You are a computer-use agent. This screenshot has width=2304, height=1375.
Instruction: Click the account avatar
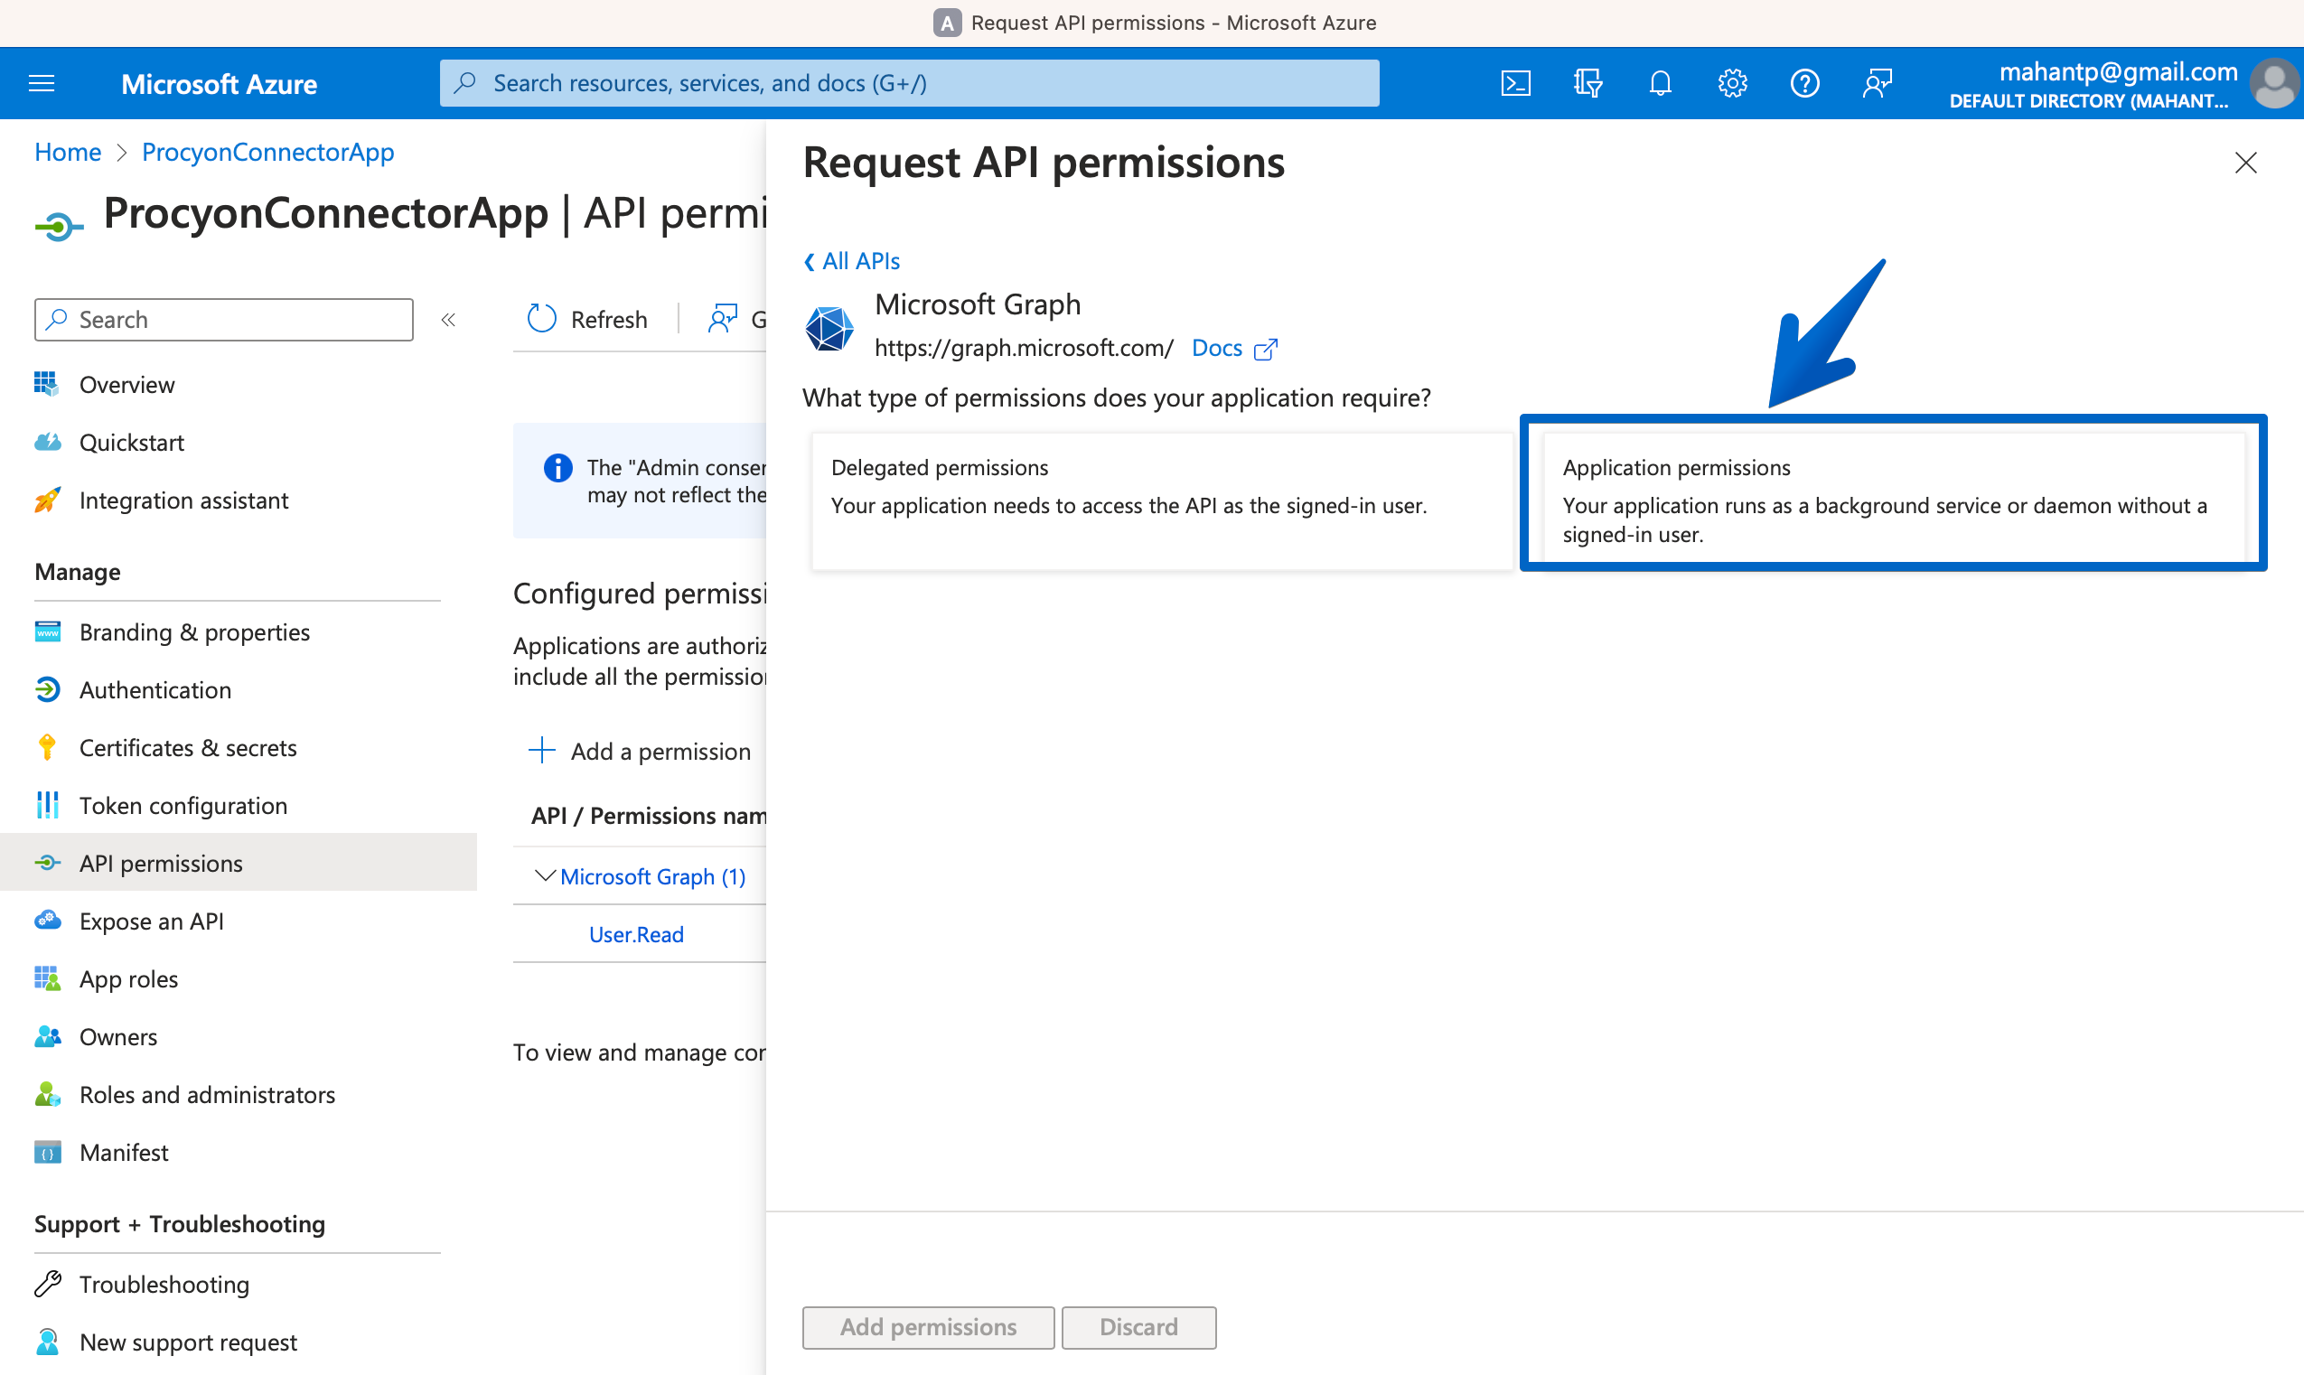click(x=2273, y=83)
